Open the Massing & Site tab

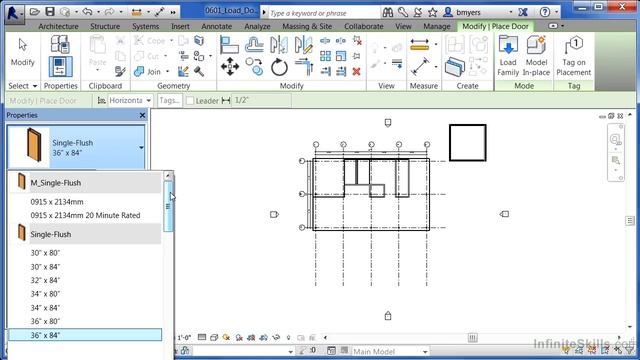[x=307, y=26]
